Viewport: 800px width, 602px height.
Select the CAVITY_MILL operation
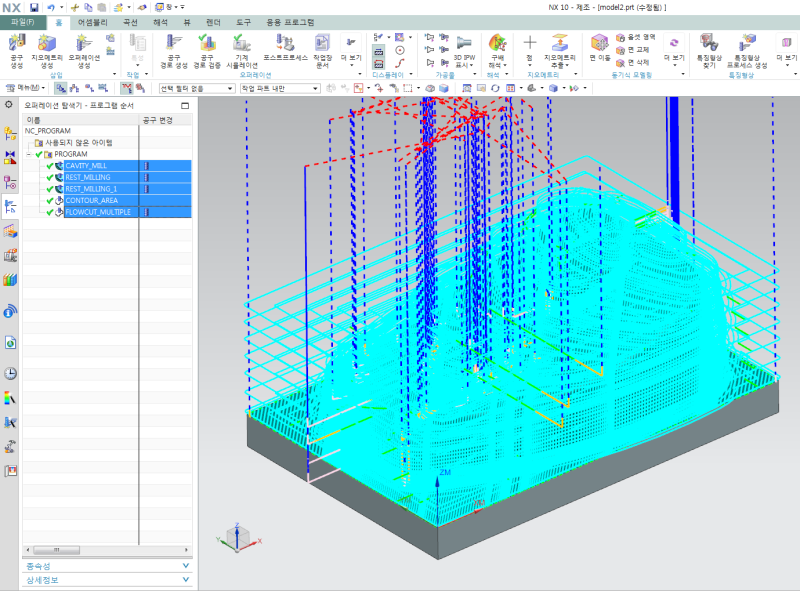point(86,165)
